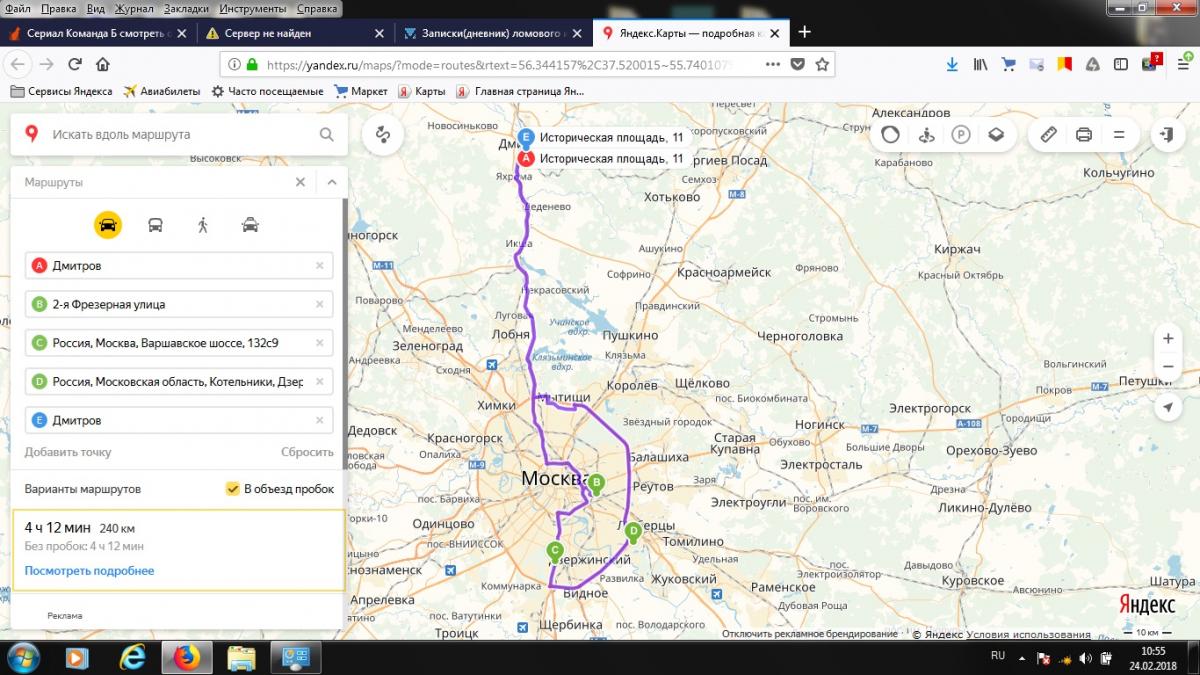1200x675 pixels.
Task: Click green waypoint marker B on map
Action: point(597,484)
